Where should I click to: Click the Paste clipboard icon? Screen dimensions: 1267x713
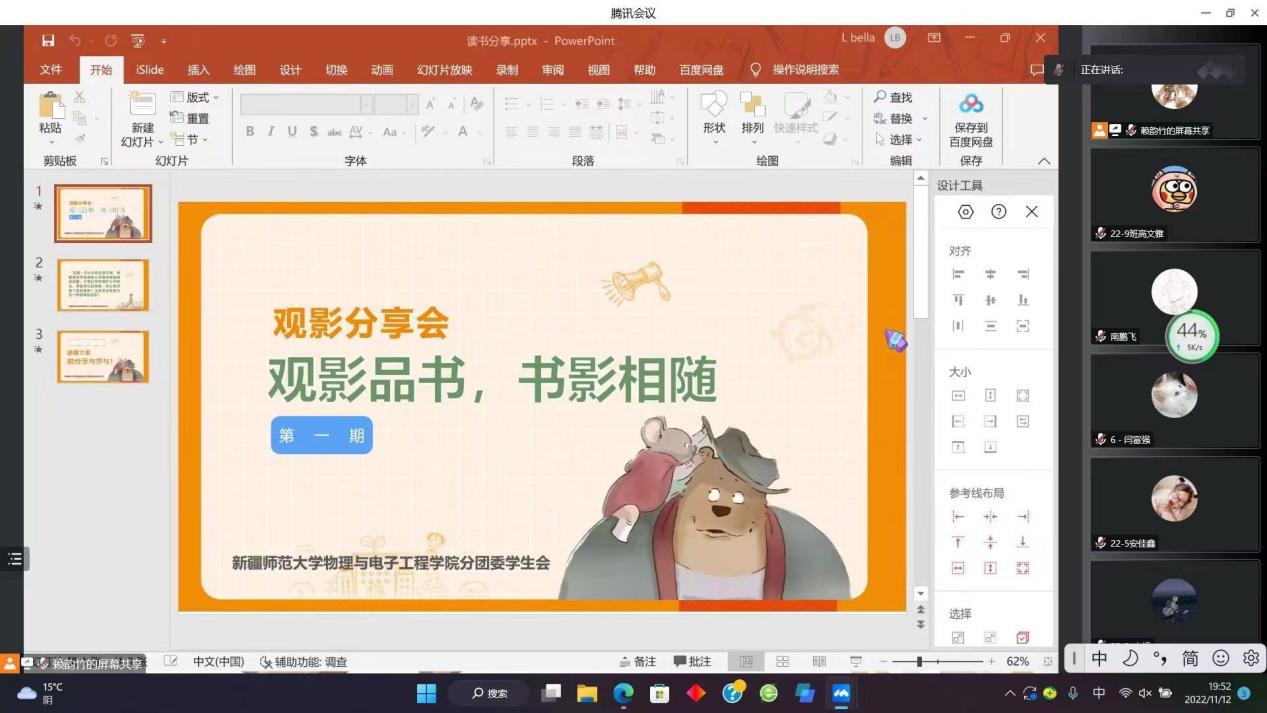pos(50,107)
